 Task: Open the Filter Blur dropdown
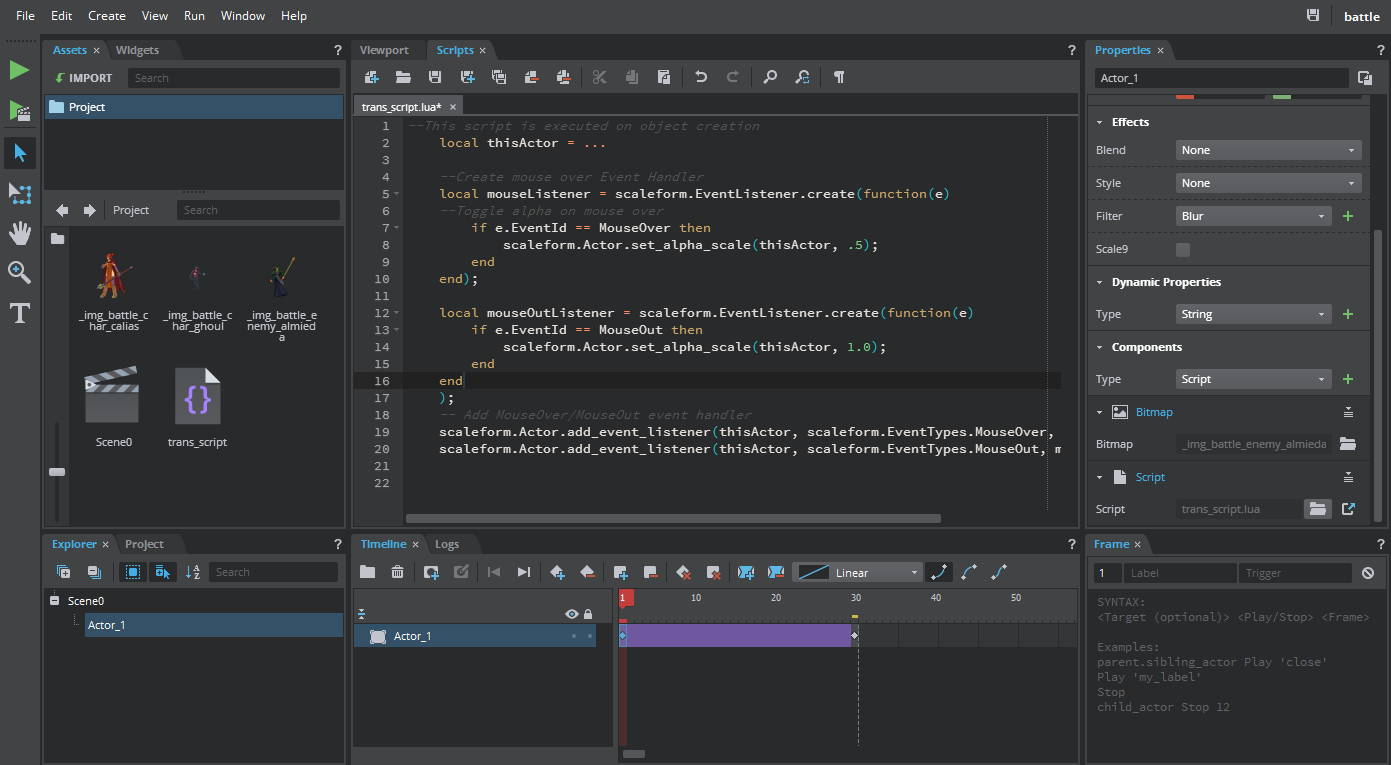click(x=1254, y=216)
